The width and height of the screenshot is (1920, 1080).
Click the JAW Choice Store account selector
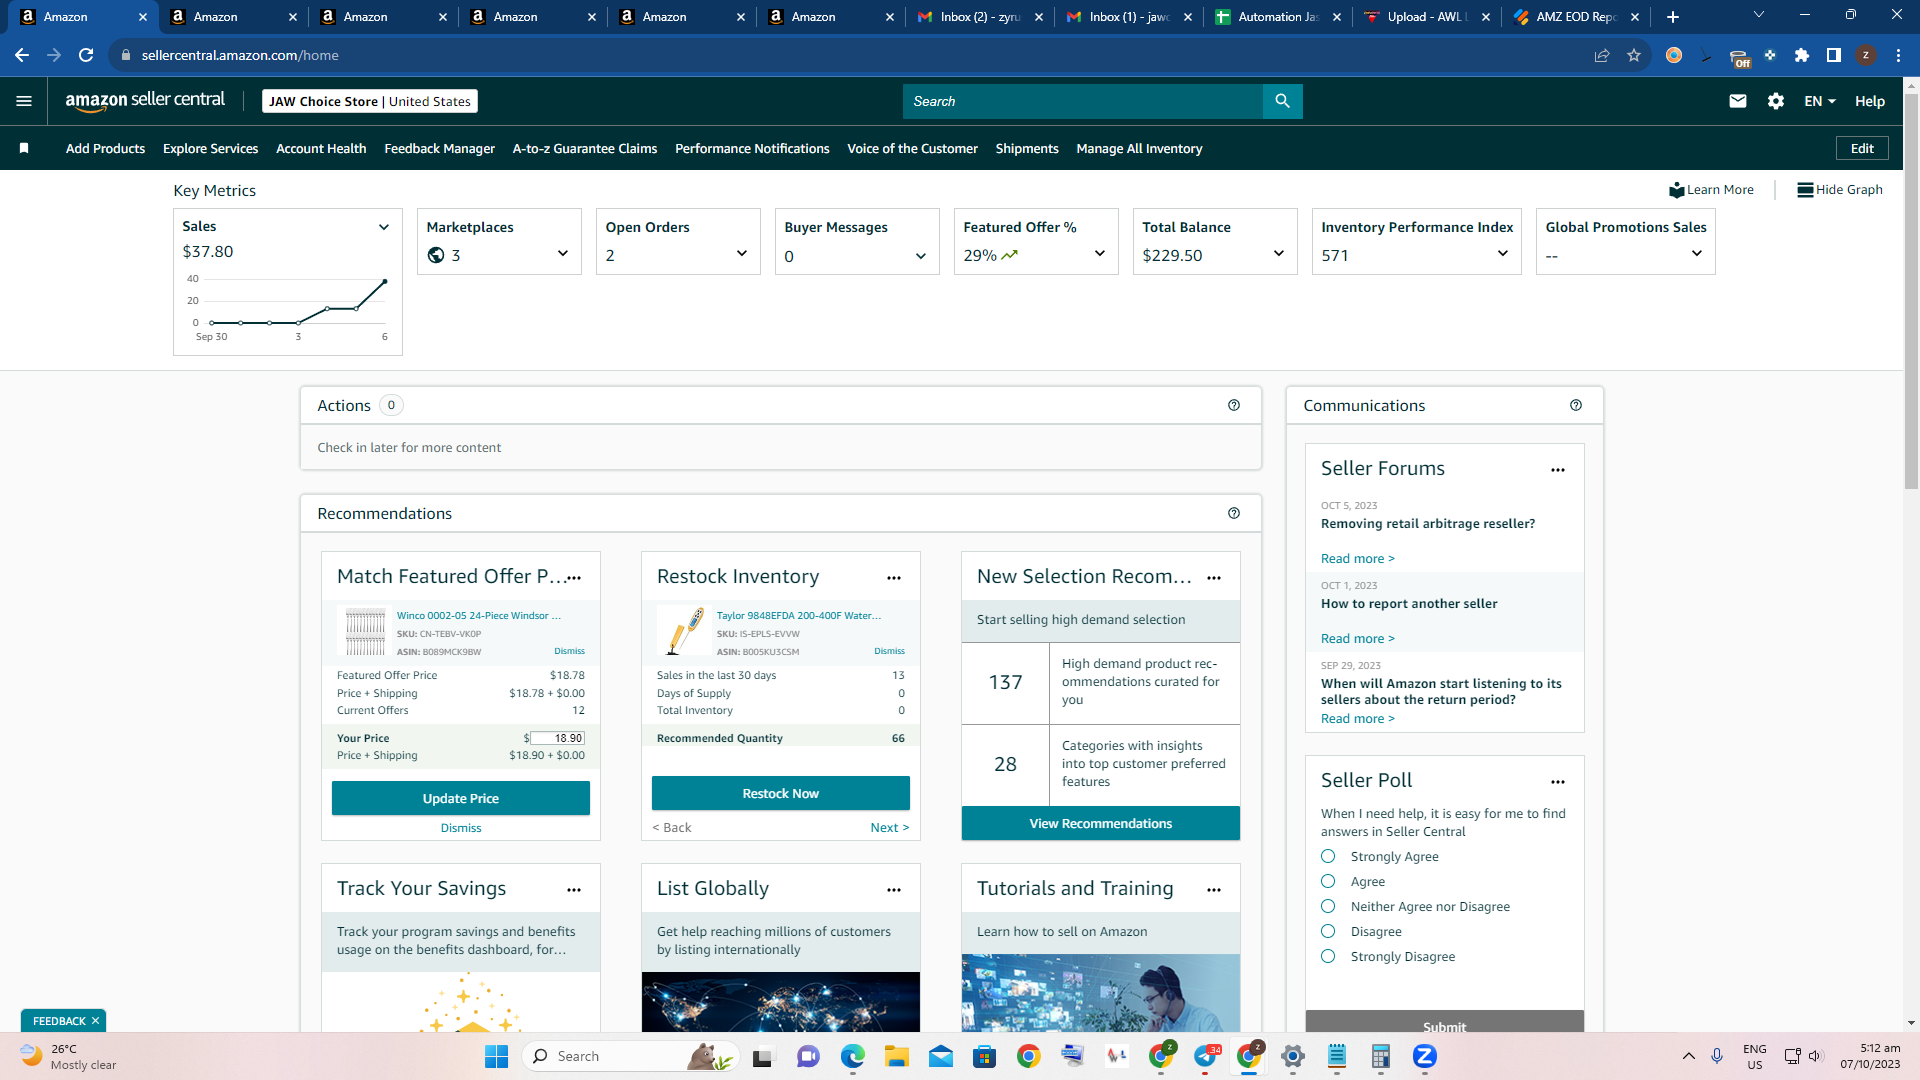[x=370, y=101]
